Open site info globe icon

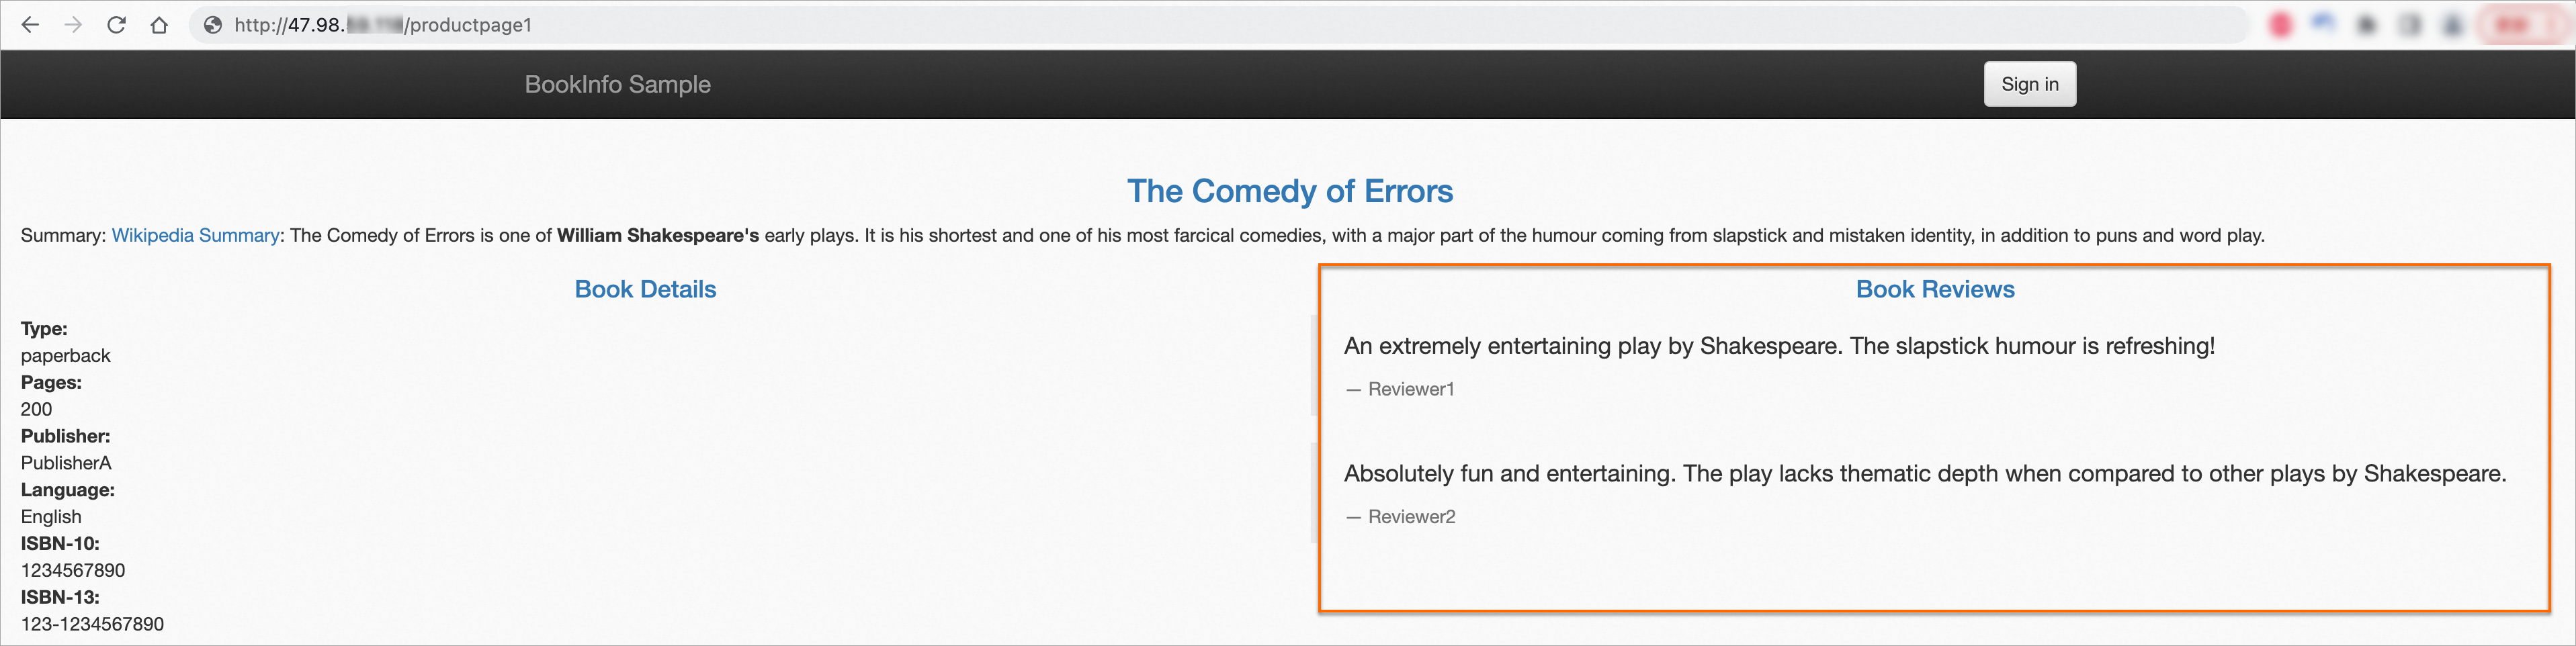tap(212, 25)
